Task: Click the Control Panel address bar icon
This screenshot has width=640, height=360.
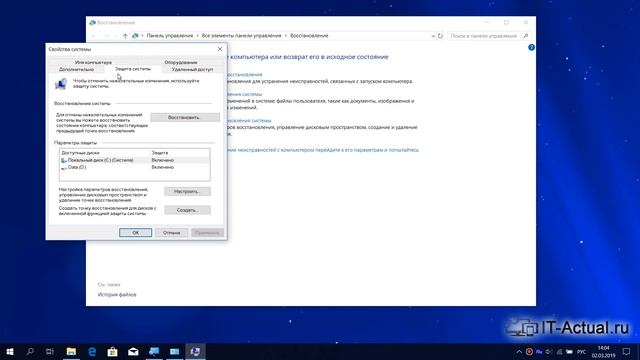Action: click(x=135, y=36)
